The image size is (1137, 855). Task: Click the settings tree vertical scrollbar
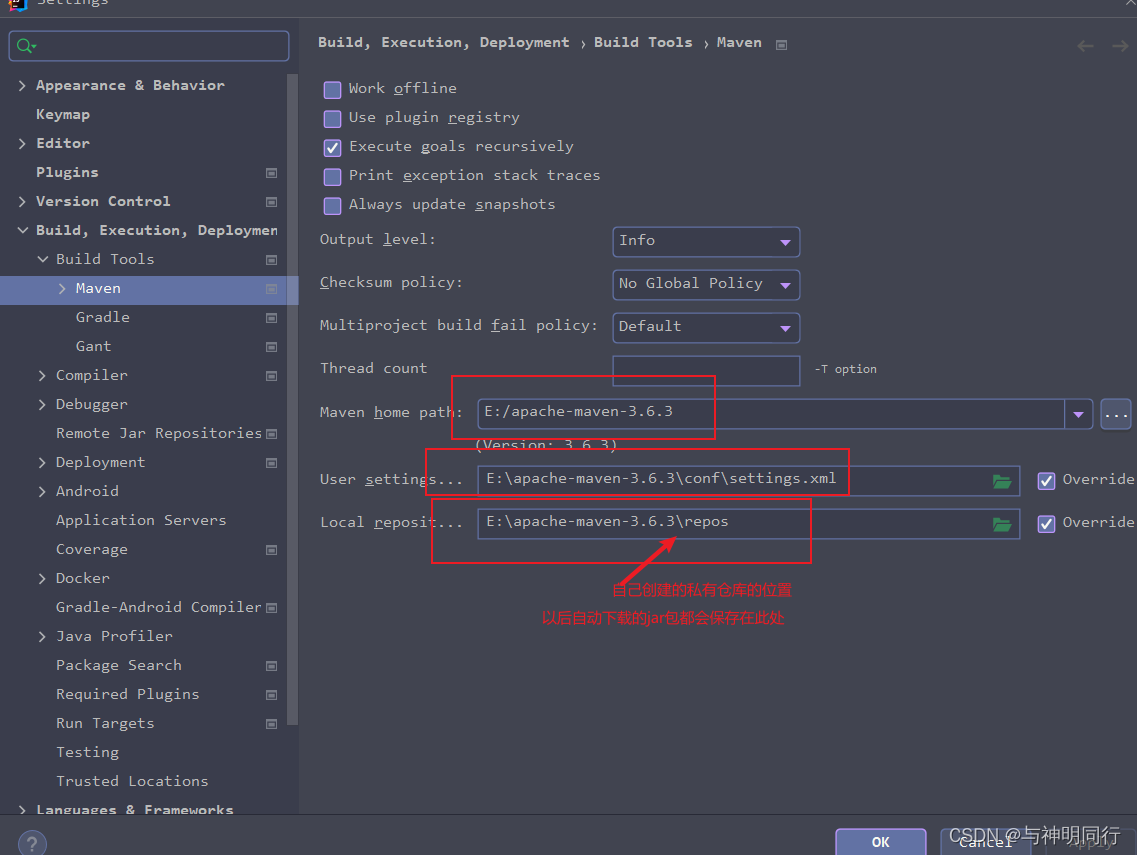coord(292,399)
